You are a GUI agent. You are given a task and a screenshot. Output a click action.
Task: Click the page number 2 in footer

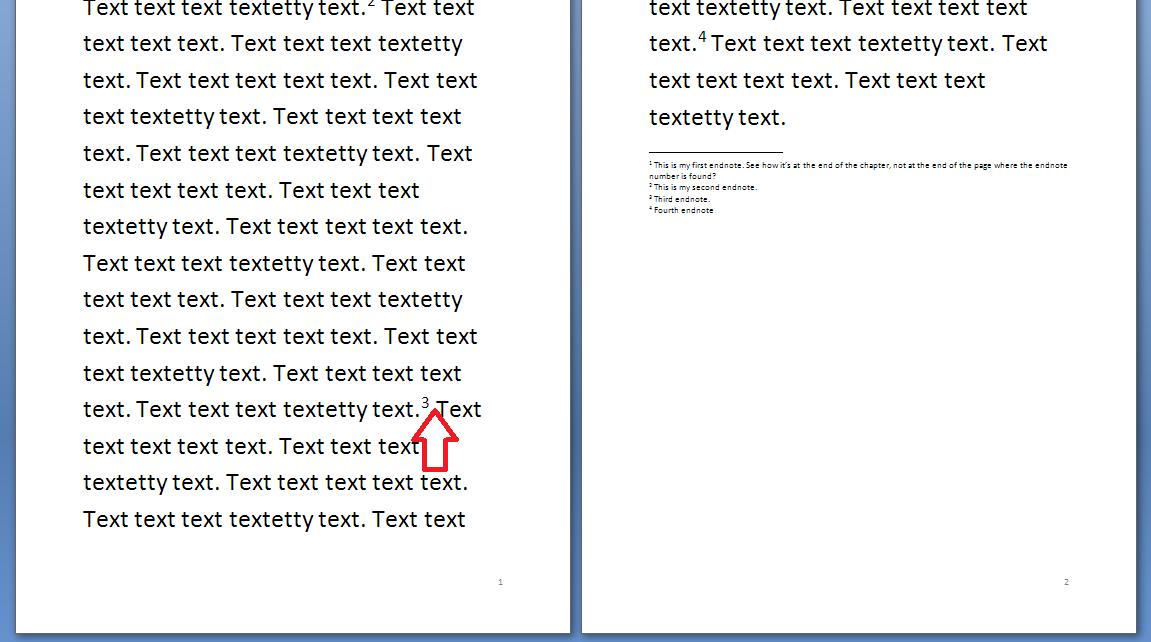[1066, 582]
